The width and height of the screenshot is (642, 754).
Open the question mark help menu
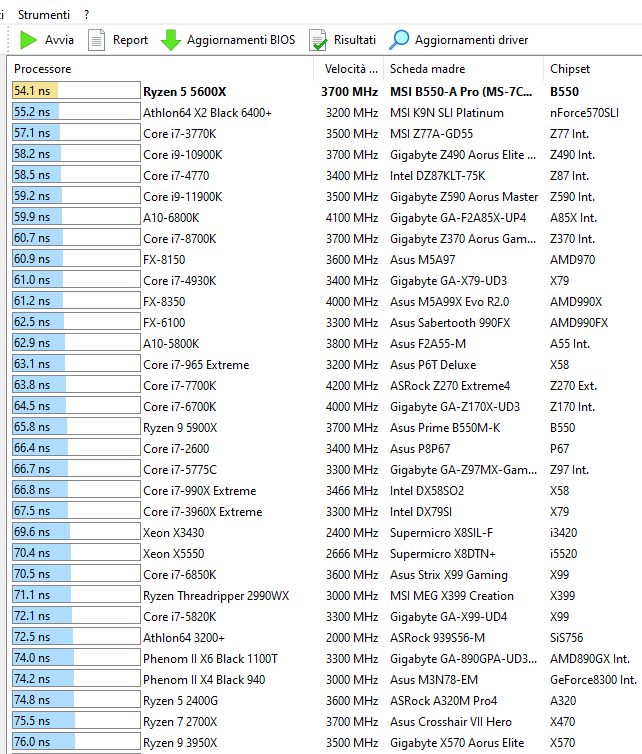(87, 15)
